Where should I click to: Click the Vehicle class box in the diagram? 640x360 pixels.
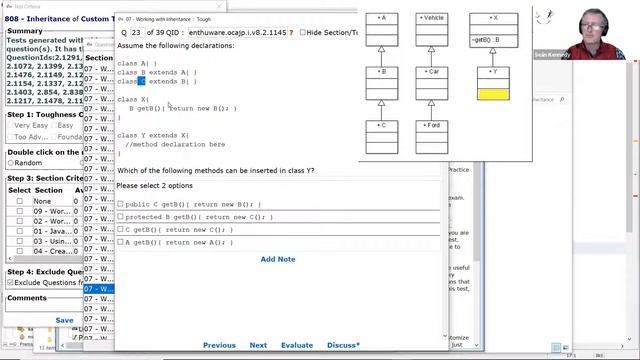pos(431,29)
